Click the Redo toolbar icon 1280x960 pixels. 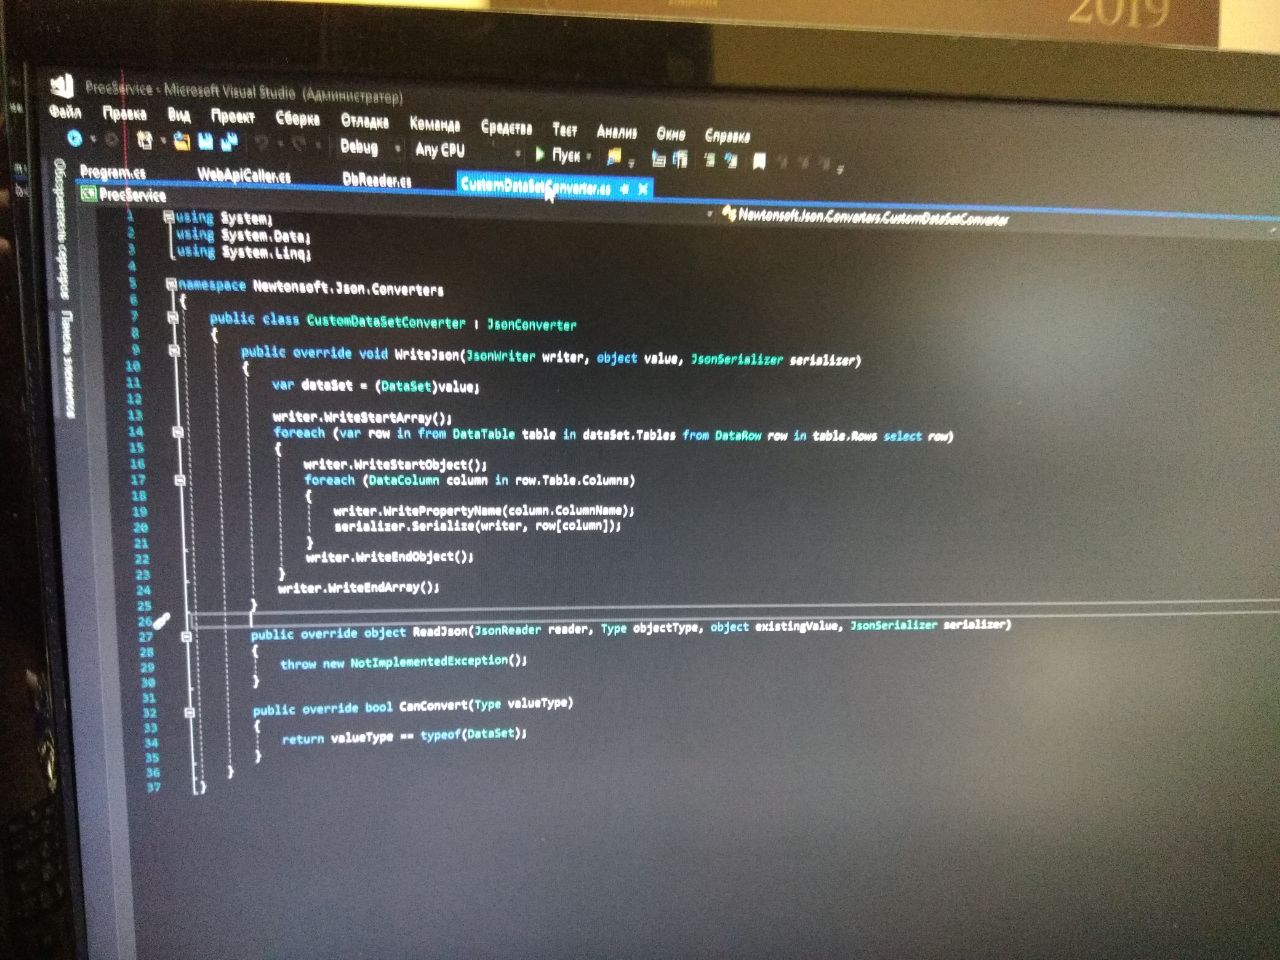[299, 145]
